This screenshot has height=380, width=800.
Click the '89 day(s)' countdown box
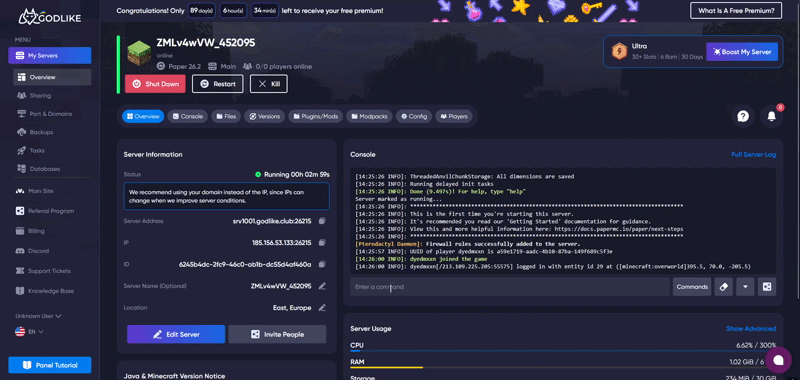pos(201,10)
